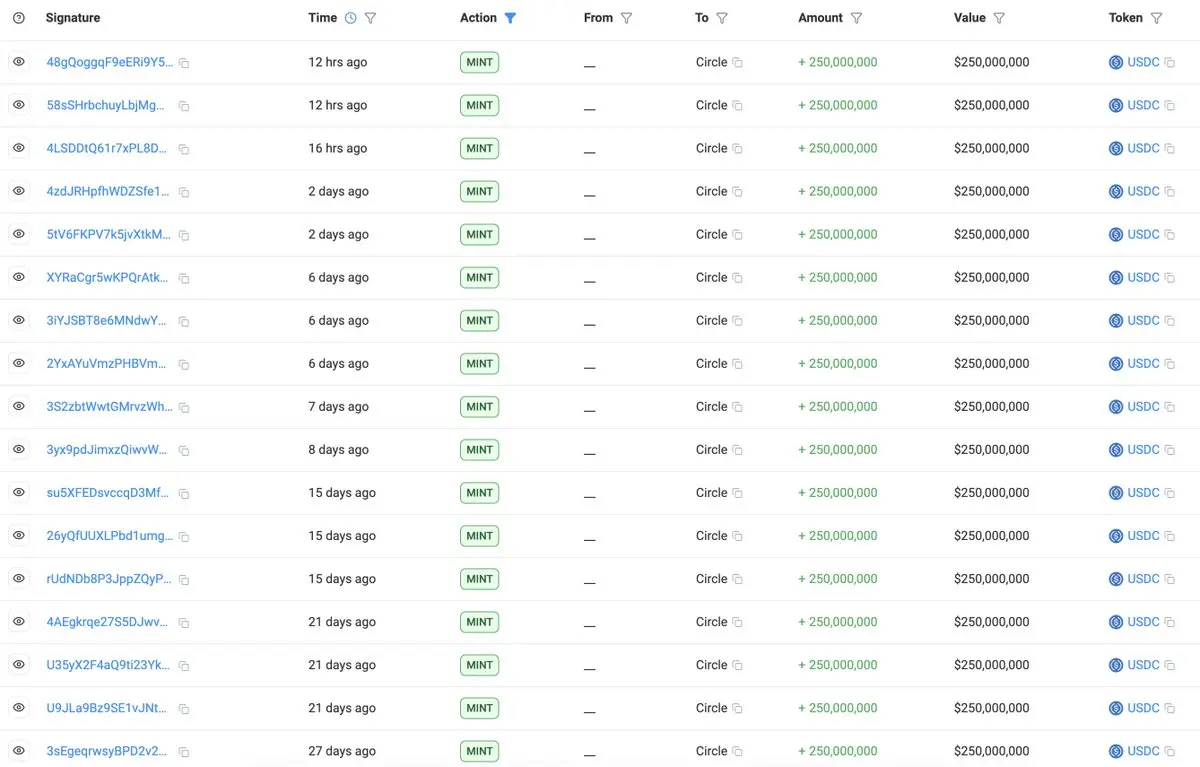Open the Circle account link in 8 days ago row

tap(711, 450)
